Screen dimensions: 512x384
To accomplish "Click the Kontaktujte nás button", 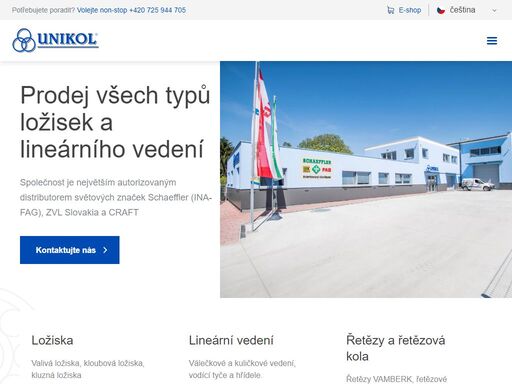I will click(x=70, y=250).
